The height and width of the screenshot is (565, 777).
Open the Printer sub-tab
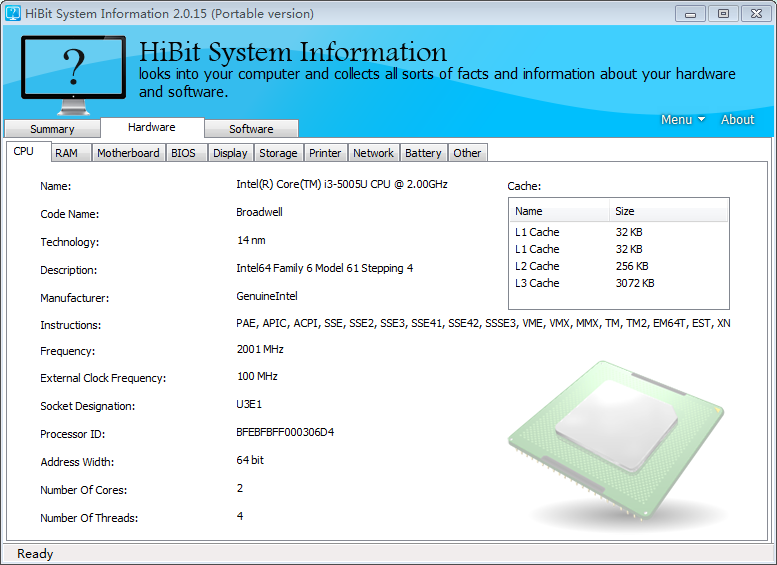(x=325, y=153)
